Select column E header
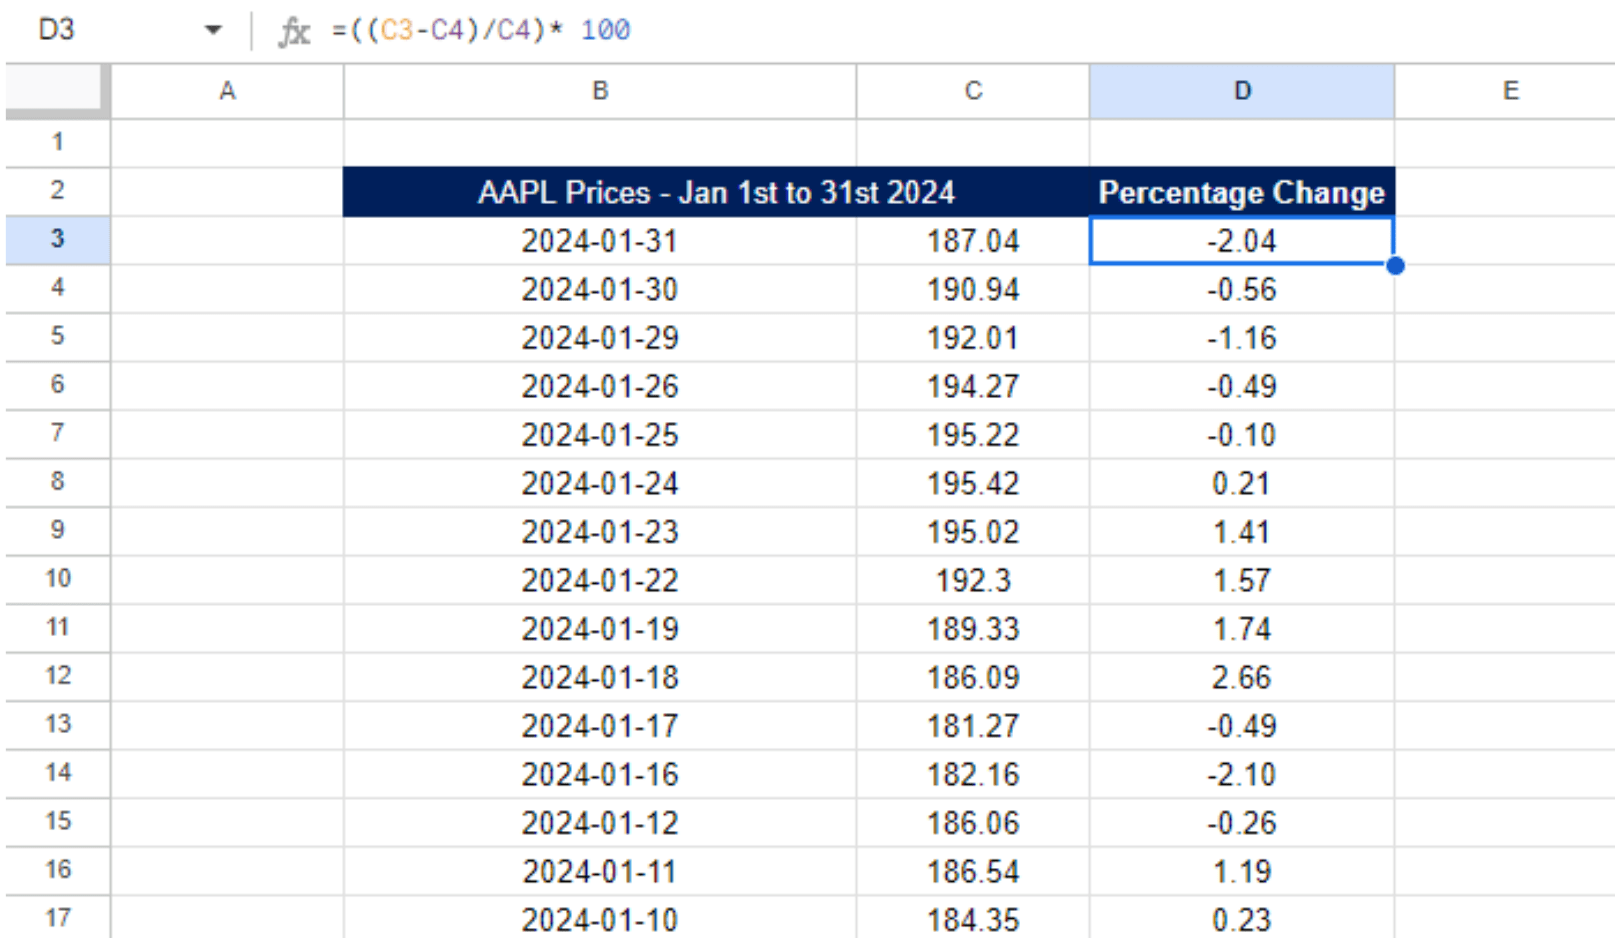This screenshot has width=1615, height=945. click(1510, 91)
